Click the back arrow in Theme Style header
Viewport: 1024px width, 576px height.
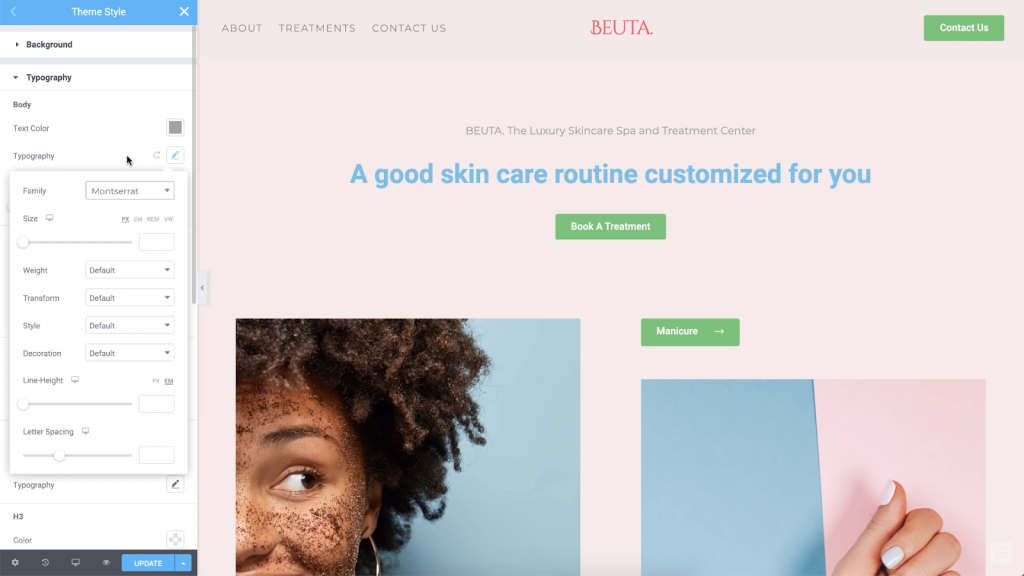pos(13,12)
